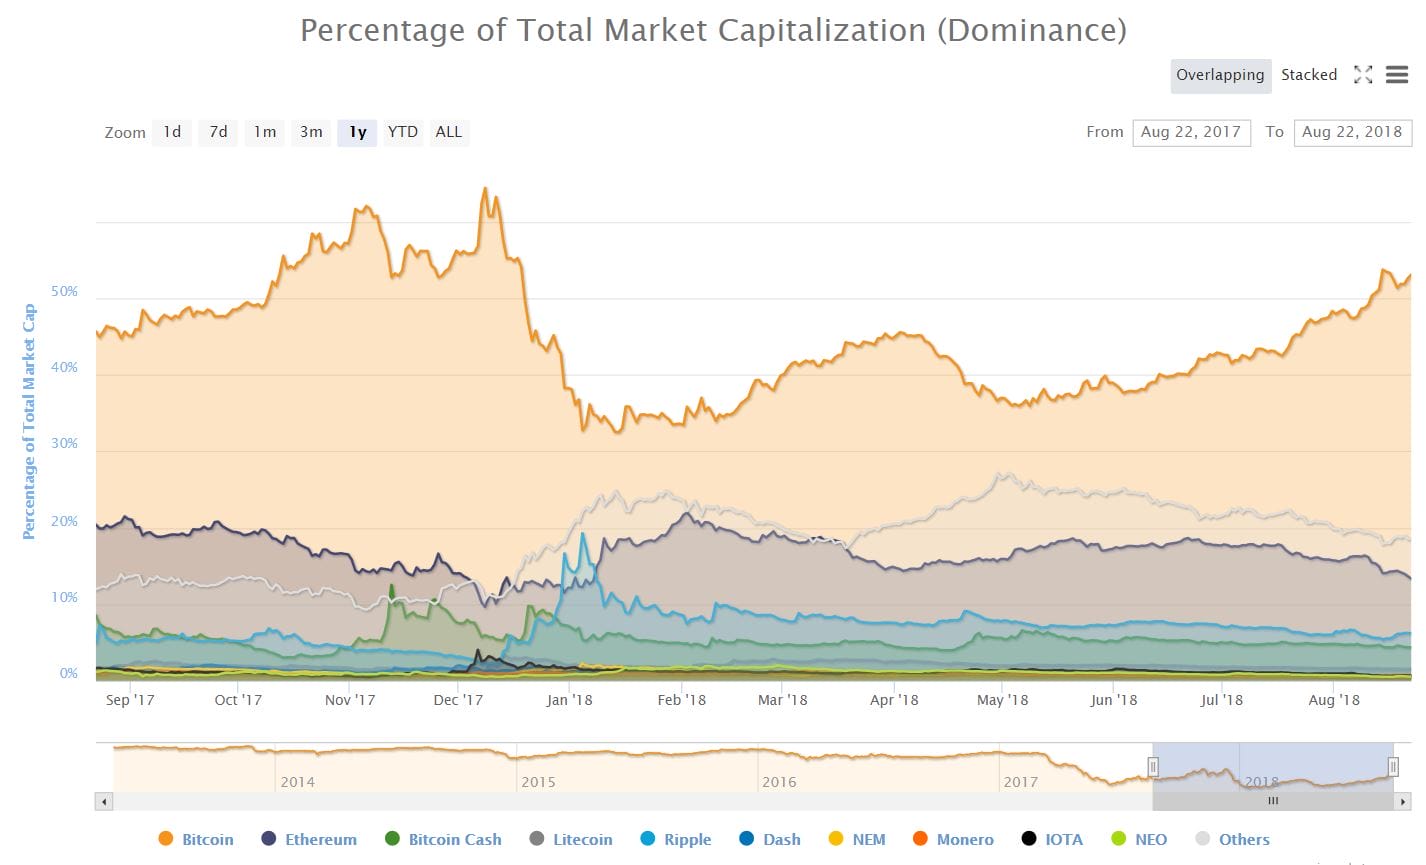Click the red-orange Monero legend dot
The width and height of the screenshot is (1426, 865).
[920, 839]
